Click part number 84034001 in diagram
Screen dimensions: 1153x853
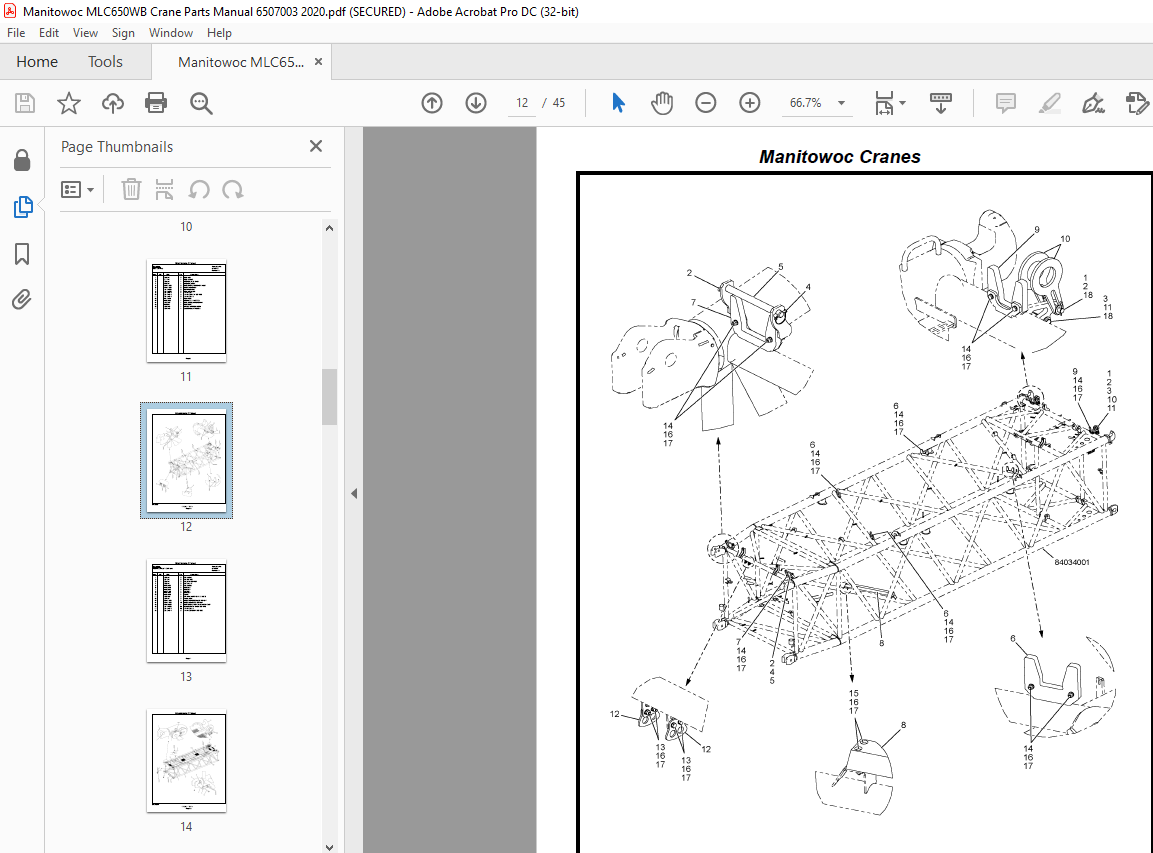[x=1071, y=563]
